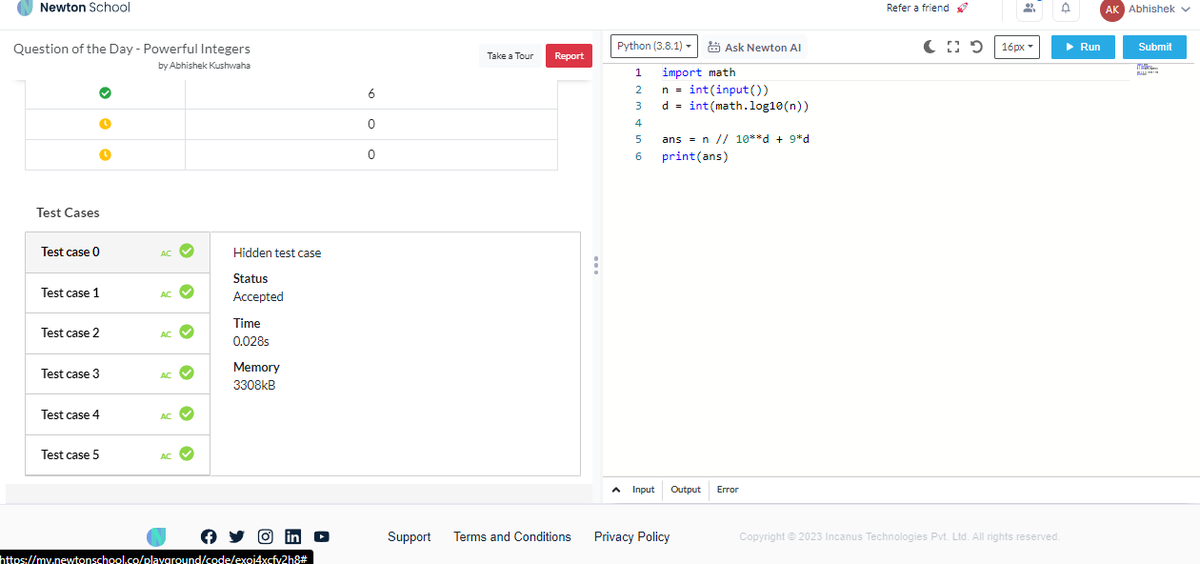The image size is (1200, 564).
Task: Click the green accepted icon in score 6 row
Action: tap(104, 93)
